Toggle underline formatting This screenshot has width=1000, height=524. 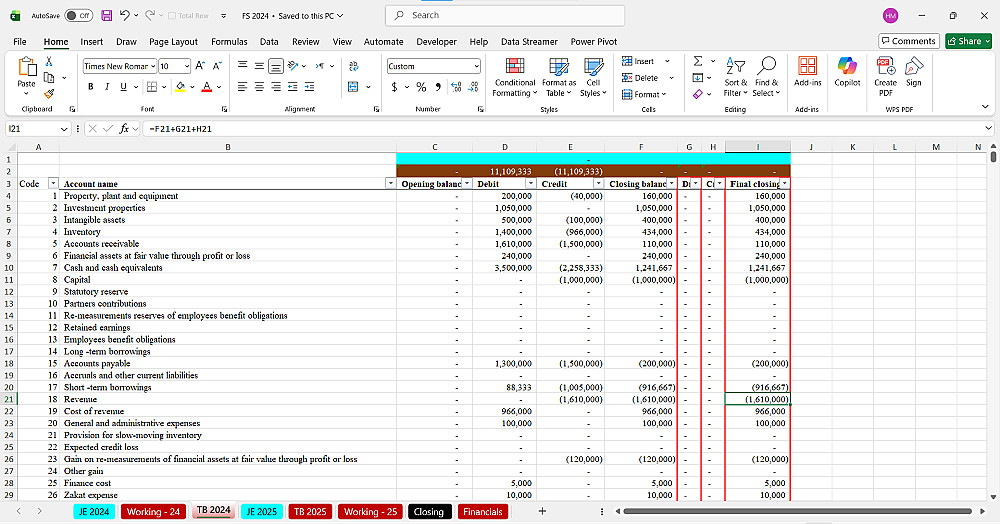[123, 87]
